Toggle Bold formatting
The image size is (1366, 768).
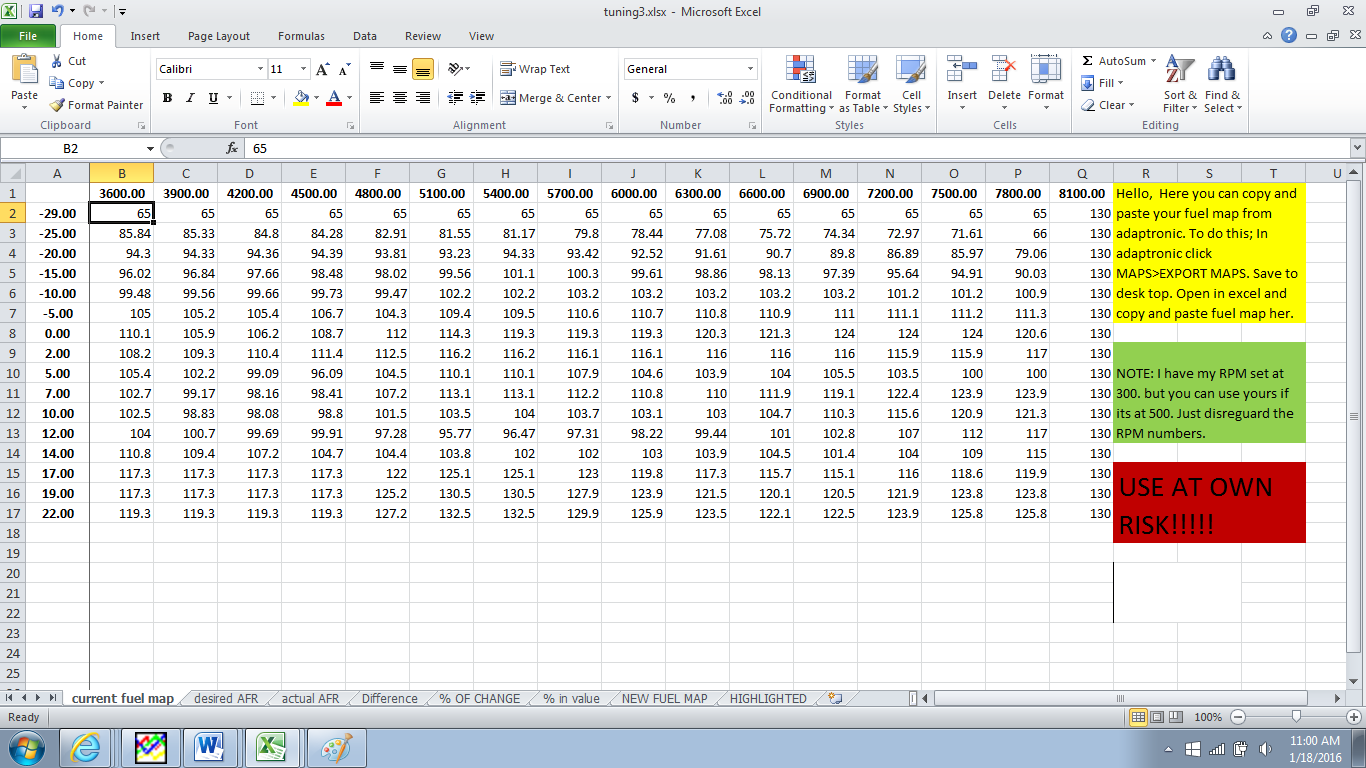(167, 98)
